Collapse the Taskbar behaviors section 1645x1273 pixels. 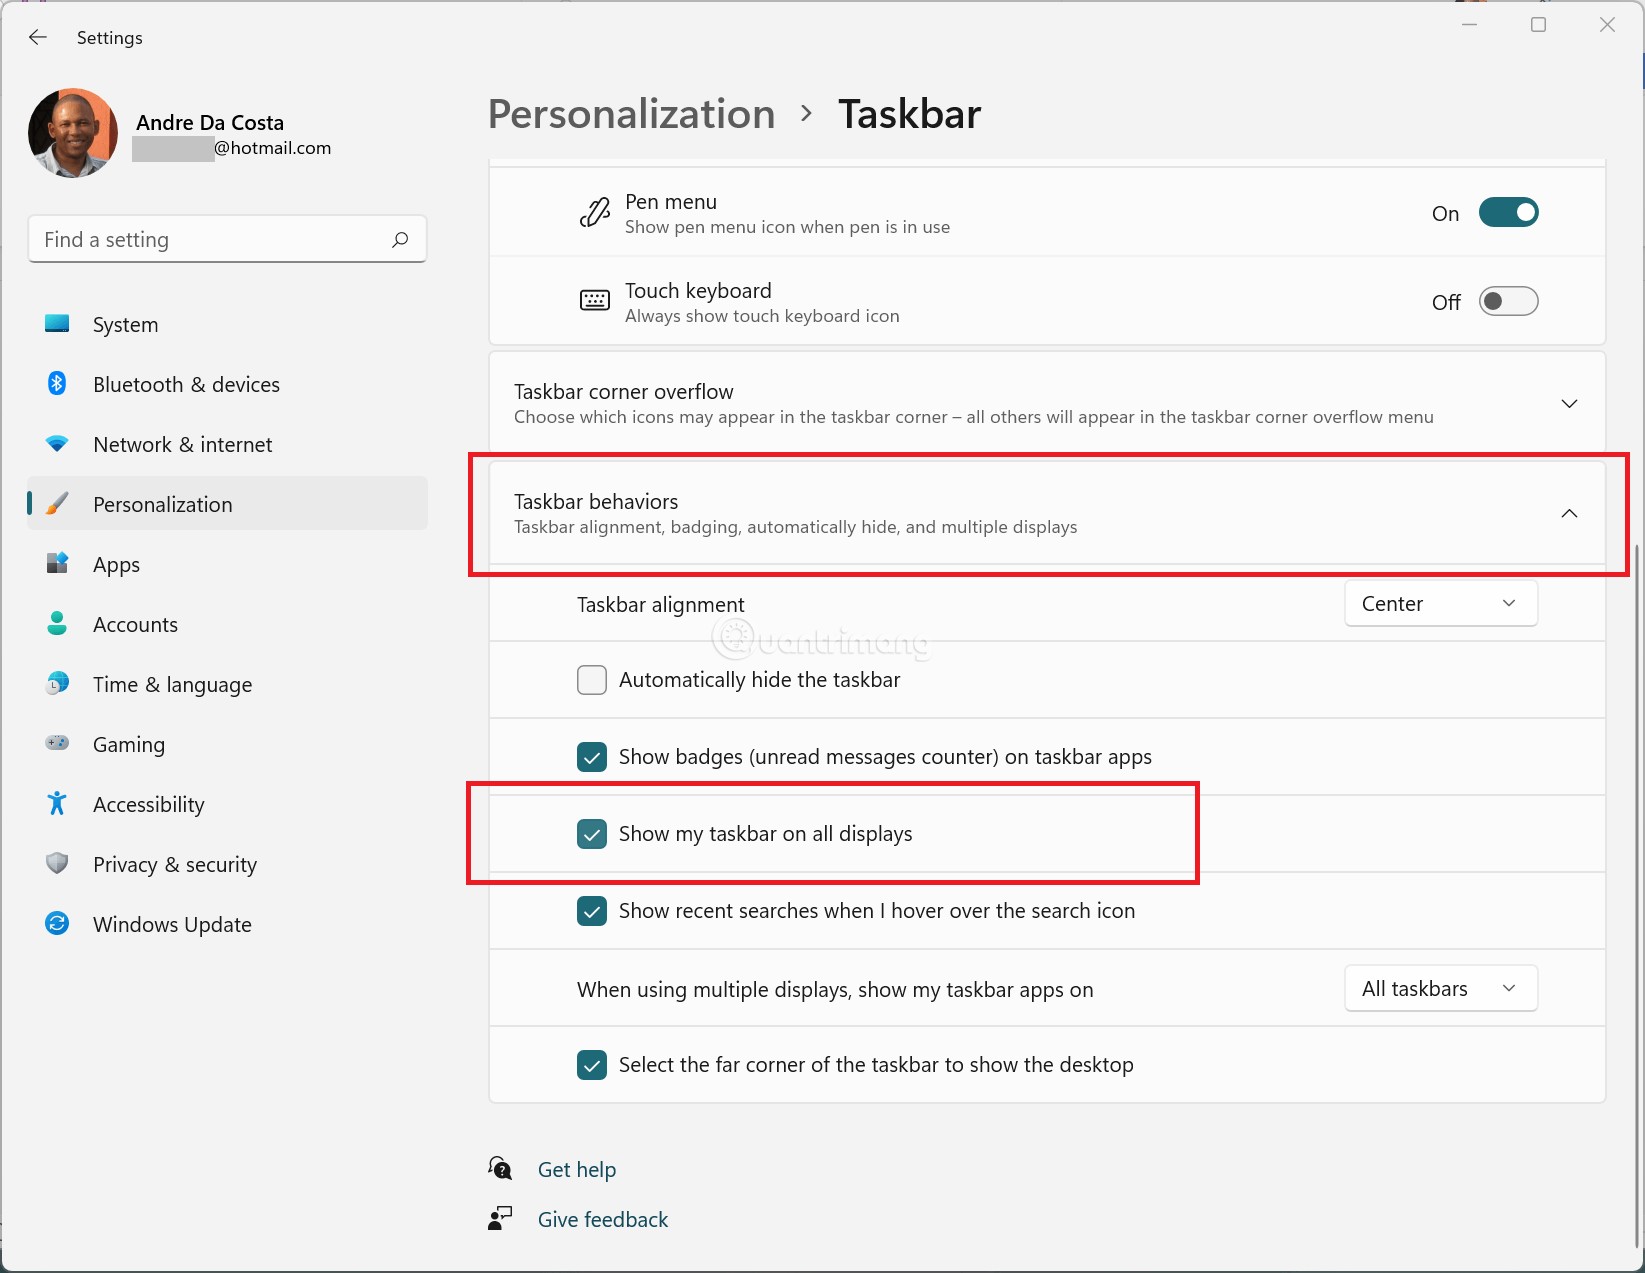(1568, 513)
